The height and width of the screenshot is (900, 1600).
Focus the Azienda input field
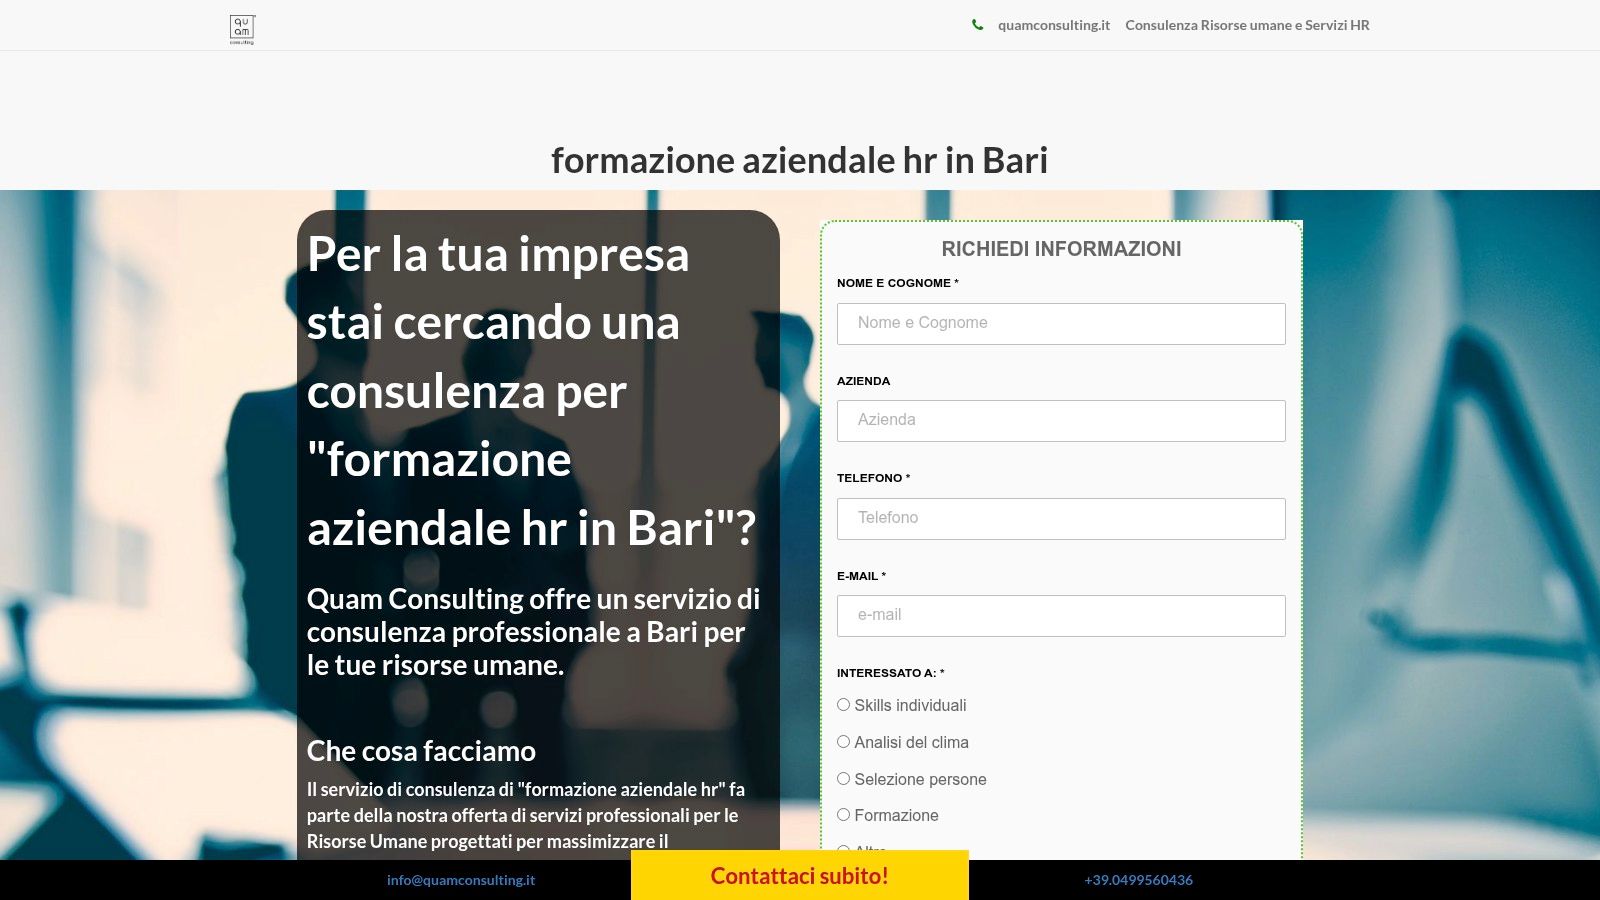coord(1061,421)
